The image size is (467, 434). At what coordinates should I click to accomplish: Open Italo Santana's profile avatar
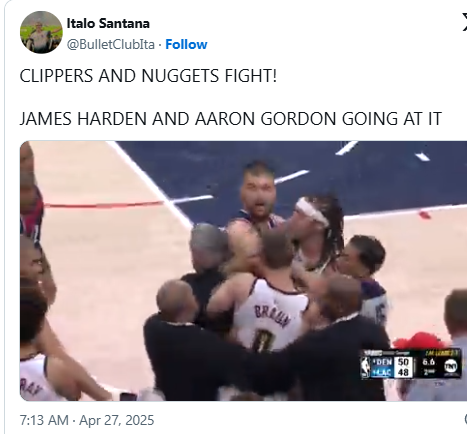coord(41,32)
